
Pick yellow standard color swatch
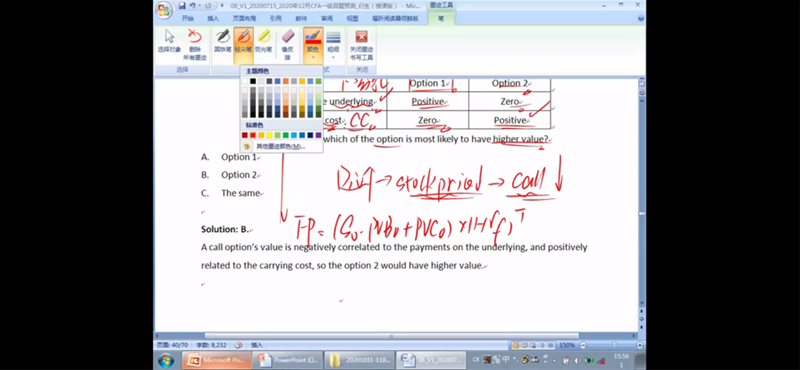click(x=269, y=135)
